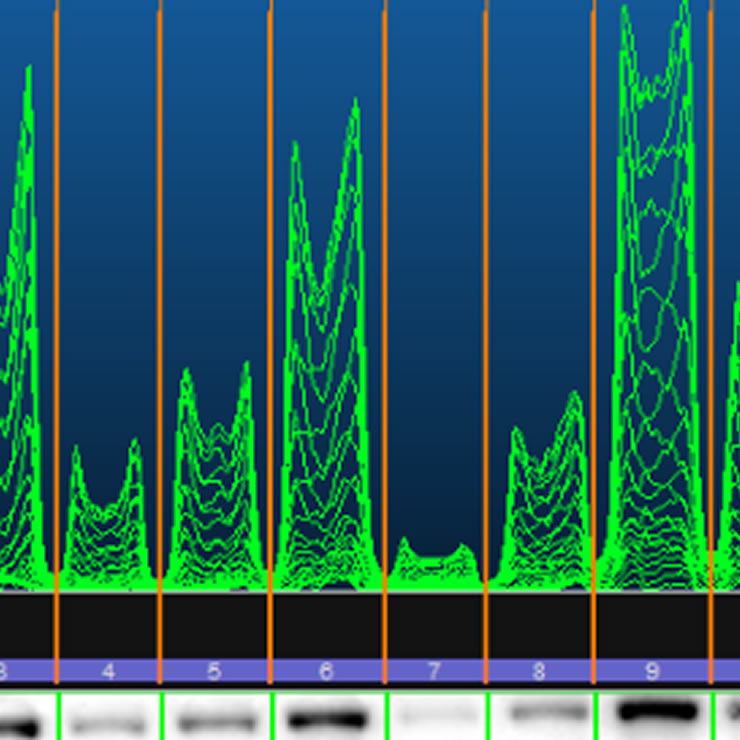Select lane 5 label in purple header
This screenshot has height=740, width=740.
(x=213, y=672)
